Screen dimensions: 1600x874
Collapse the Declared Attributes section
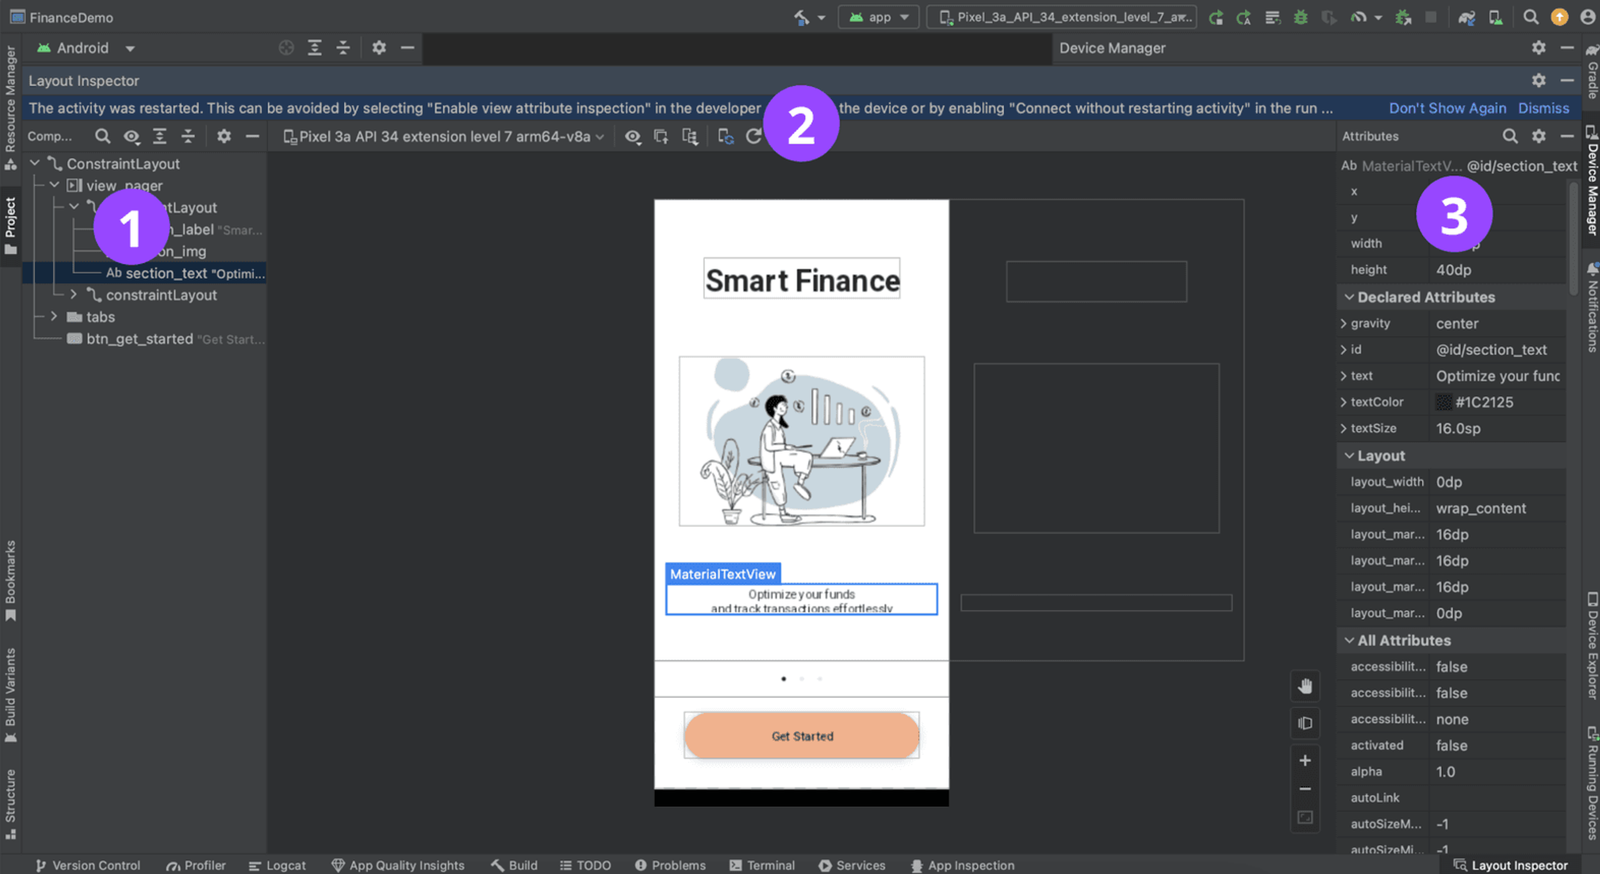[x=1349, y=297]
